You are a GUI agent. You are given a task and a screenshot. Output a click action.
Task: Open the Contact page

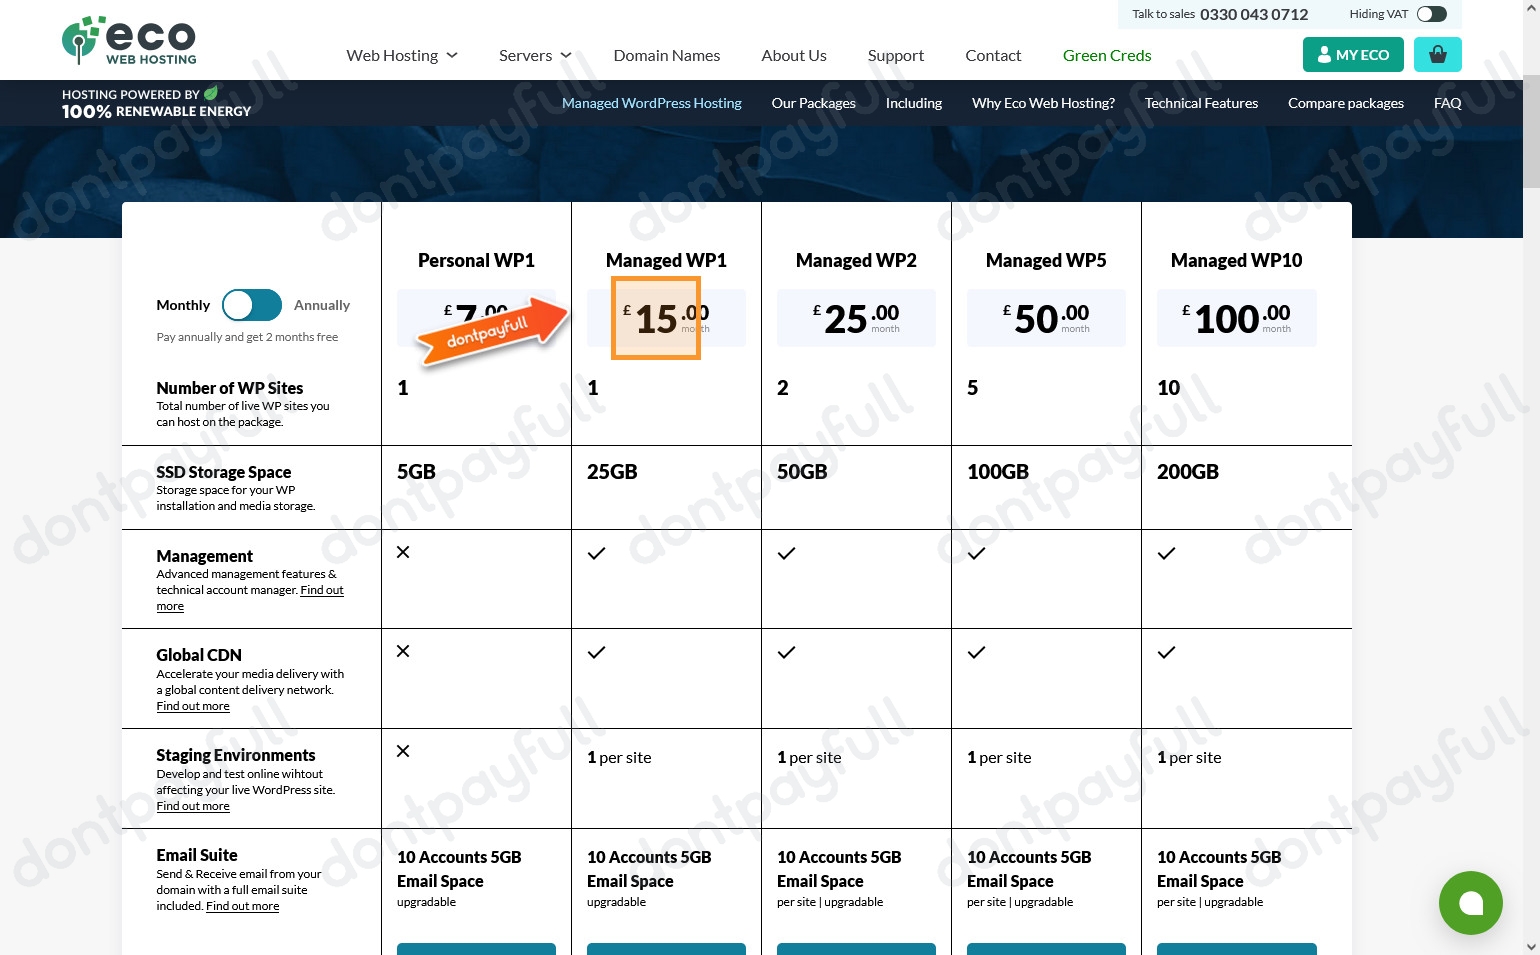993,56
